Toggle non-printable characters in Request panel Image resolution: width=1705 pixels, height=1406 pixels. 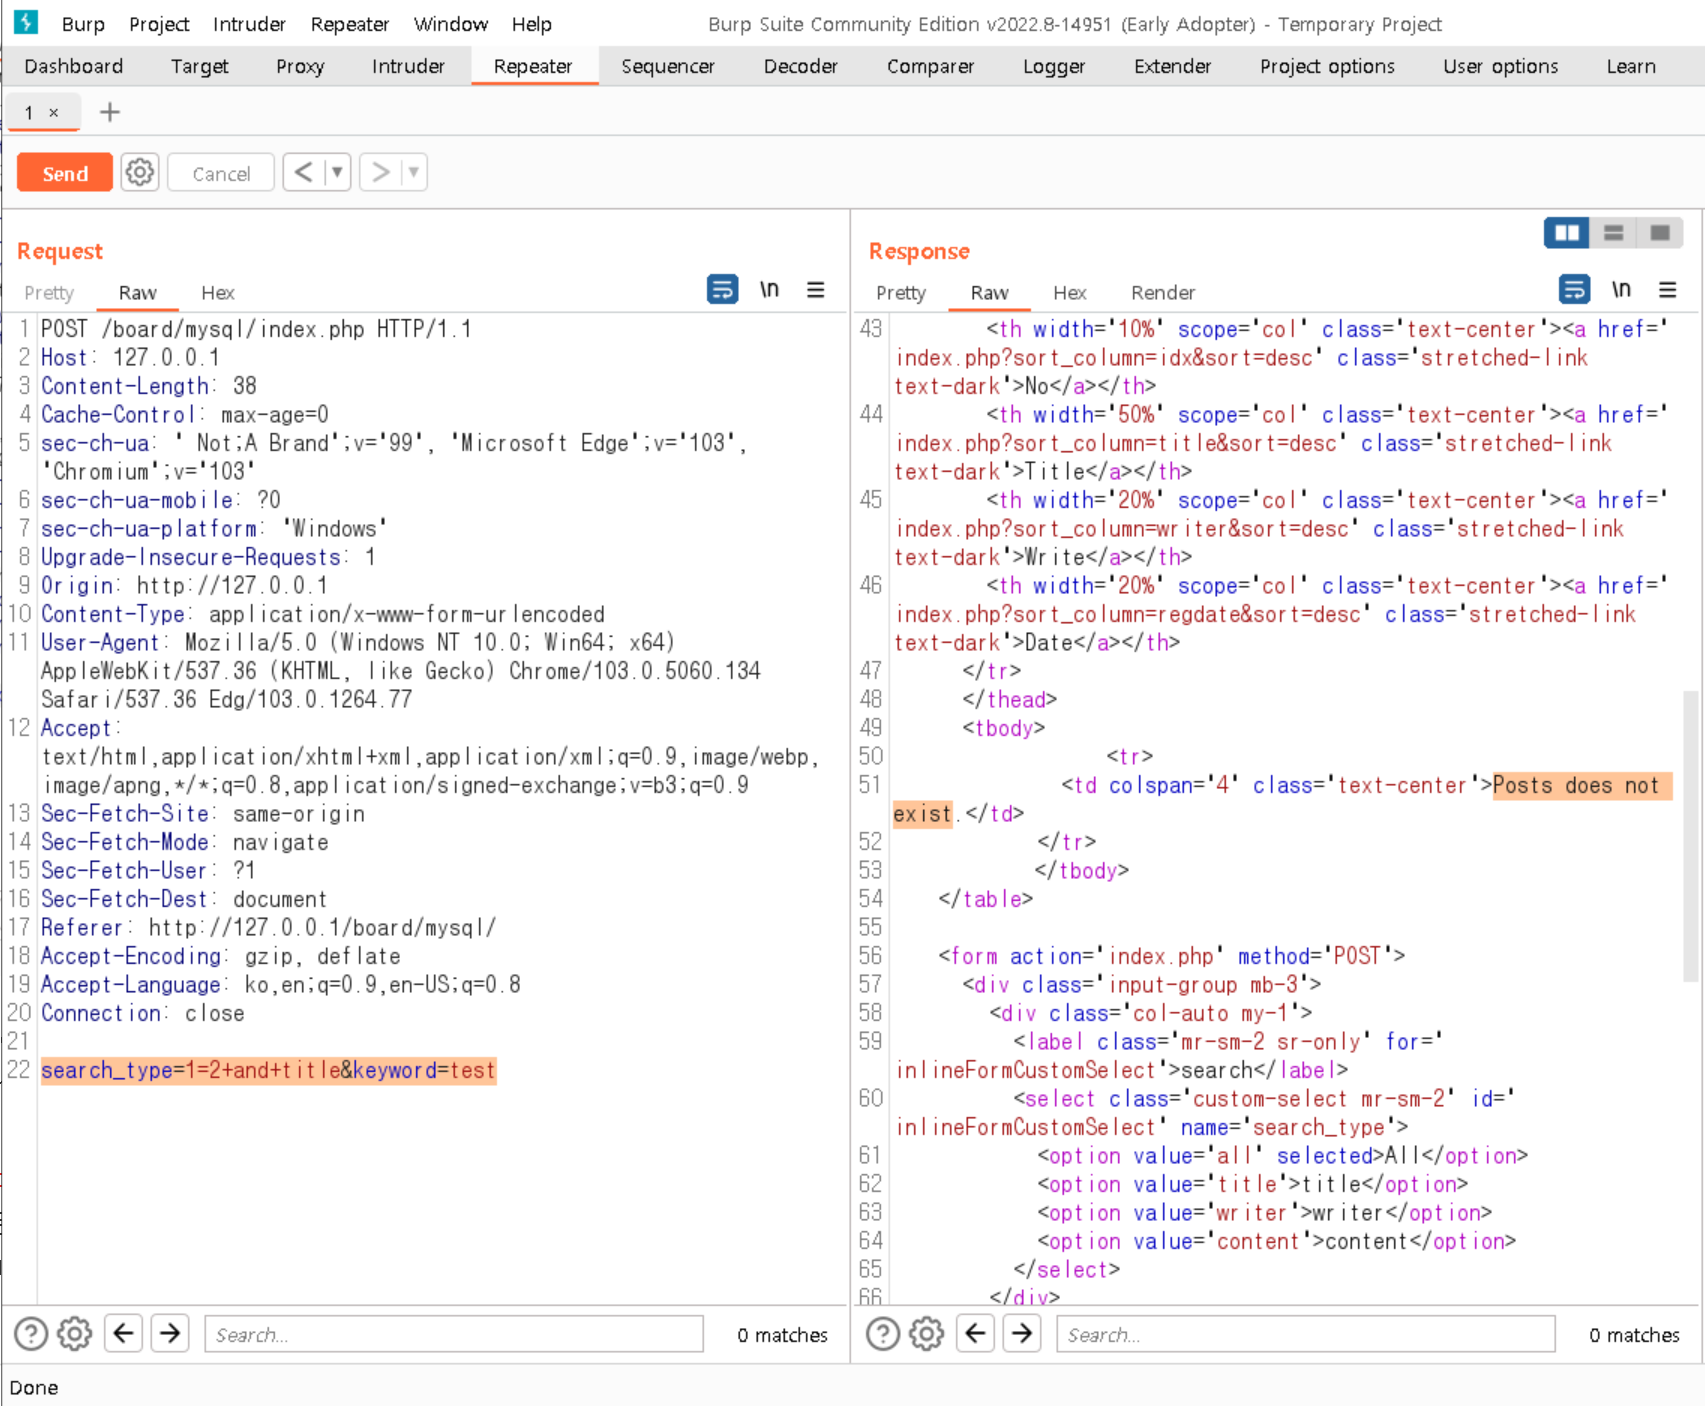coord(769,290)
